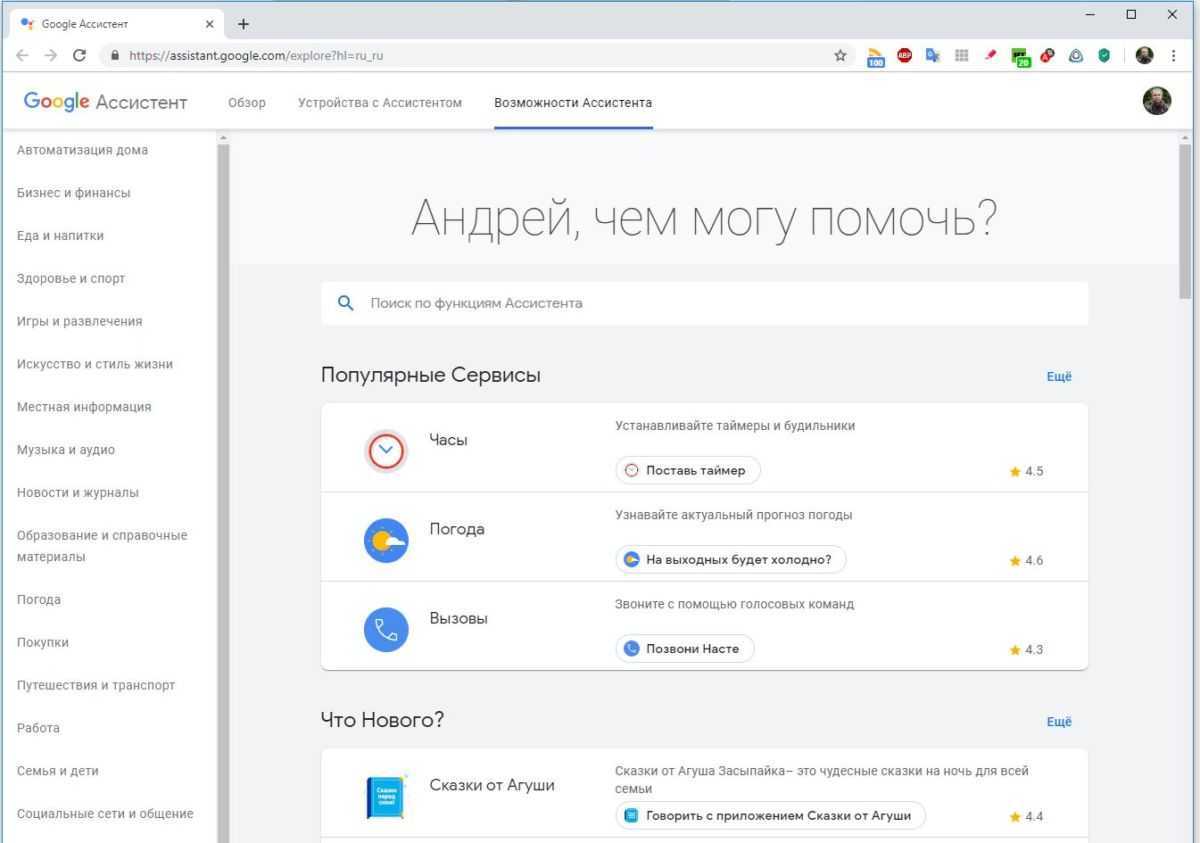Open the Adblock Plus extension icon
The image size is (1200, 843).
click(904, 55)
